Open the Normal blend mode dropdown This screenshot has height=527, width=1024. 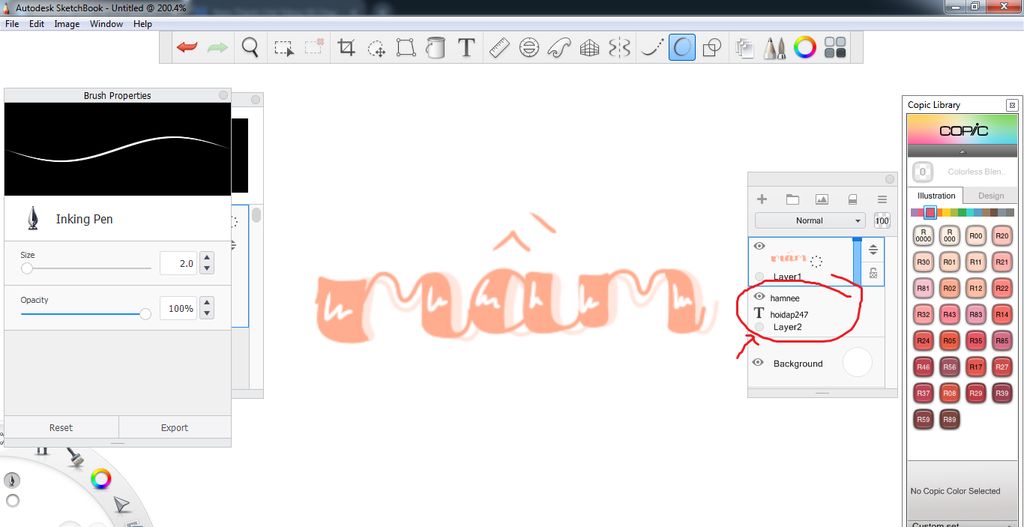pyautogui.click(x=810, y=221)
